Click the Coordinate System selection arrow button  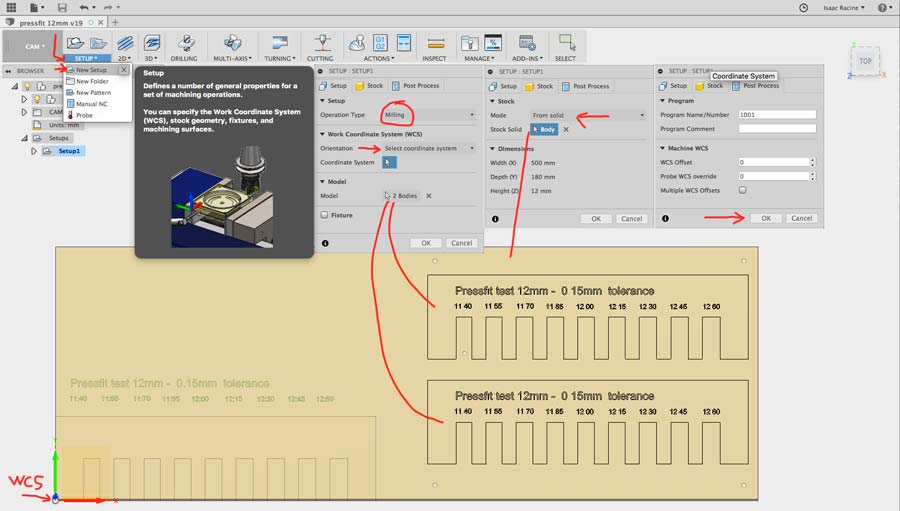[x=389, y=162]
